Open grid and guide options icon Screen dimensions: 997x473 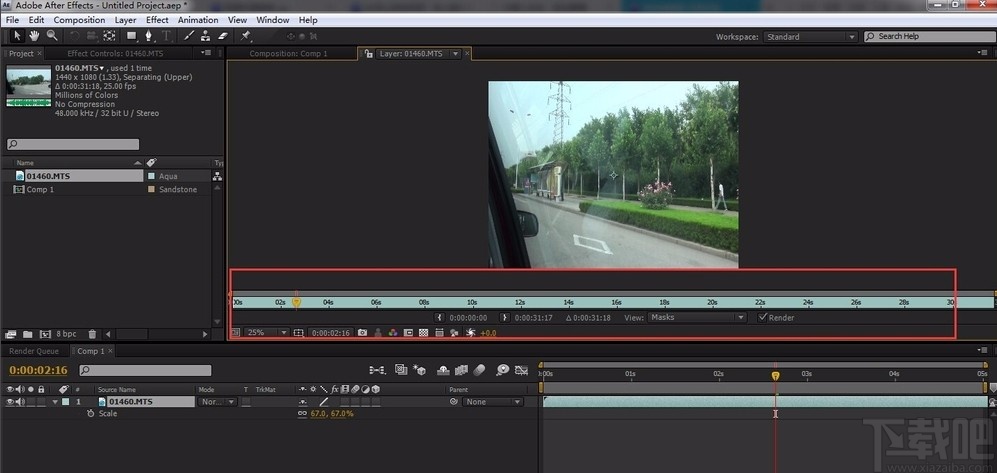(x=299, y=332)
